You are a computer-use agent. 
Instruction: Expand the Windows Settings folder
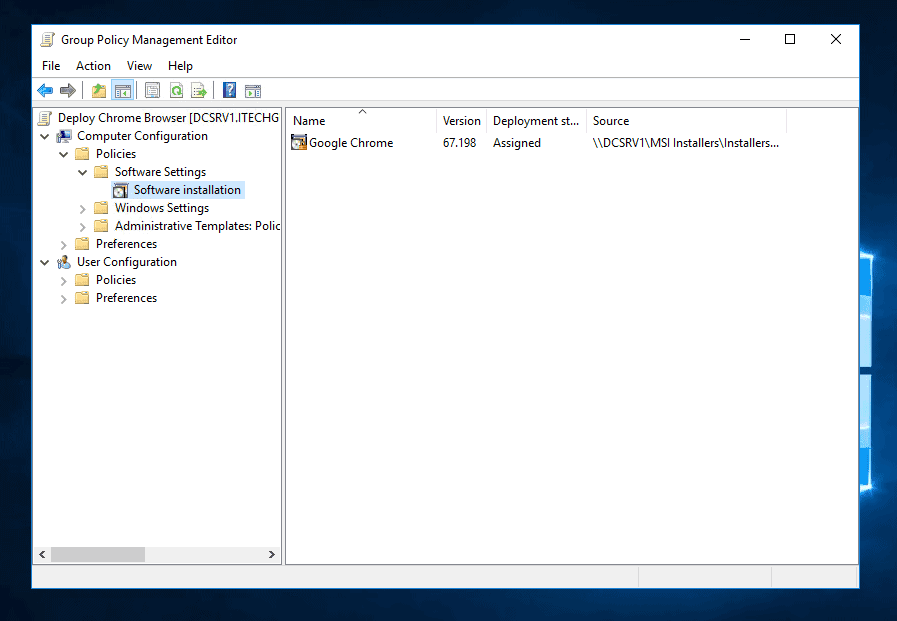pos(81,207)
